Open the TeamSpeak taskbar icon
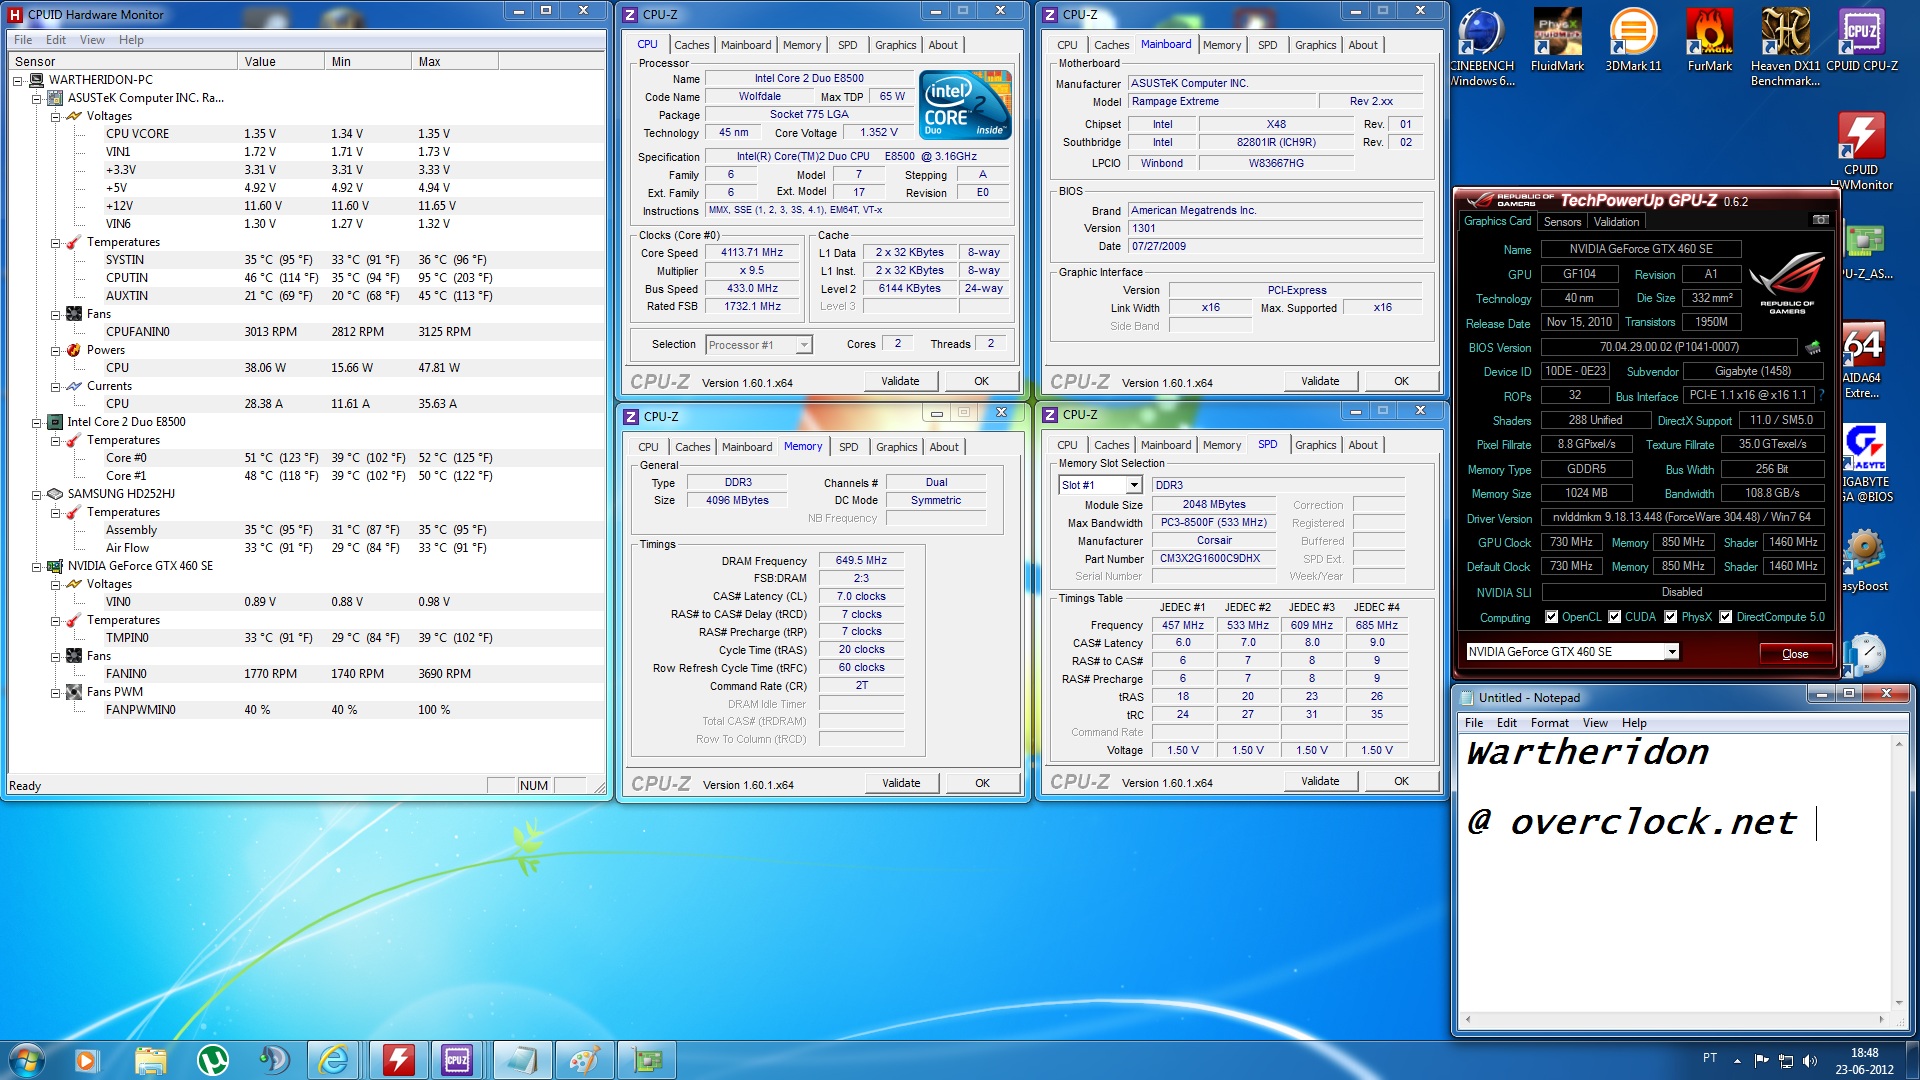 pyautogui.click(x=273, y=1060)
